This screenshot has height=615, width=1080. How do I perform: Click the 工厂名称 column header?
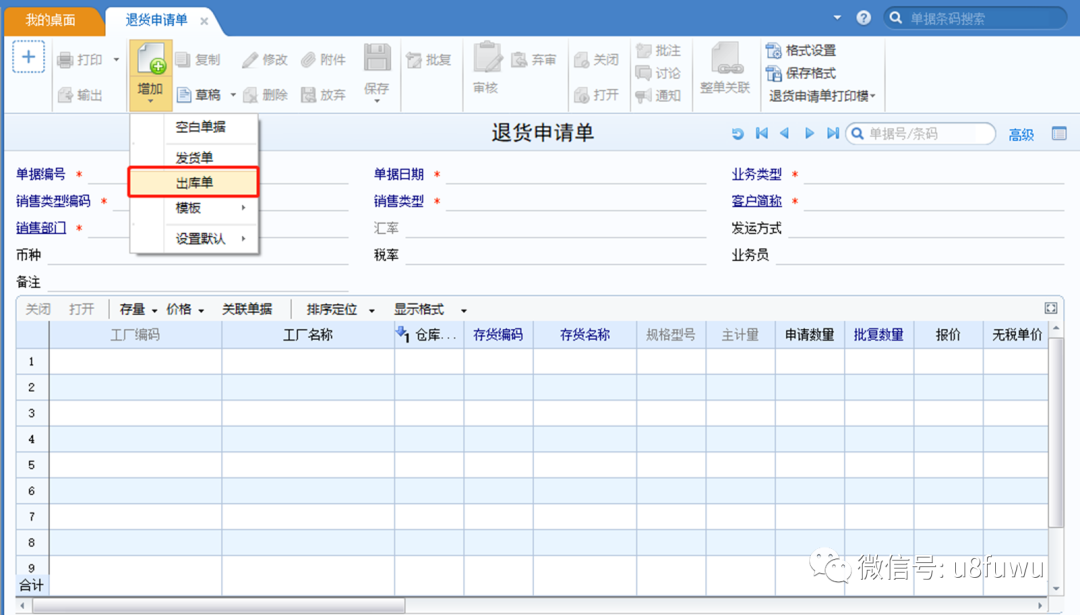pos(308,335)
